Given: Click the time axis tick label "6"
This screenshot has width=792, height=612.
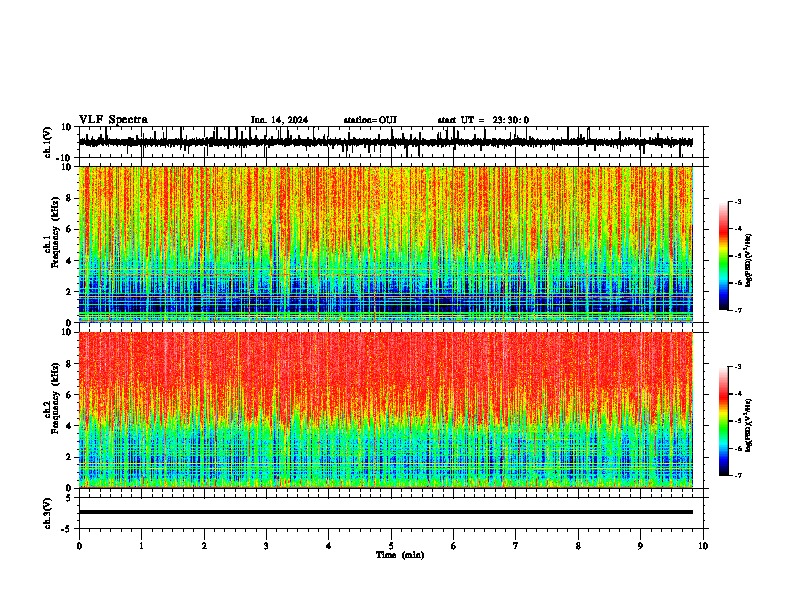Looking at the screenshot, I should pos(453,546).
